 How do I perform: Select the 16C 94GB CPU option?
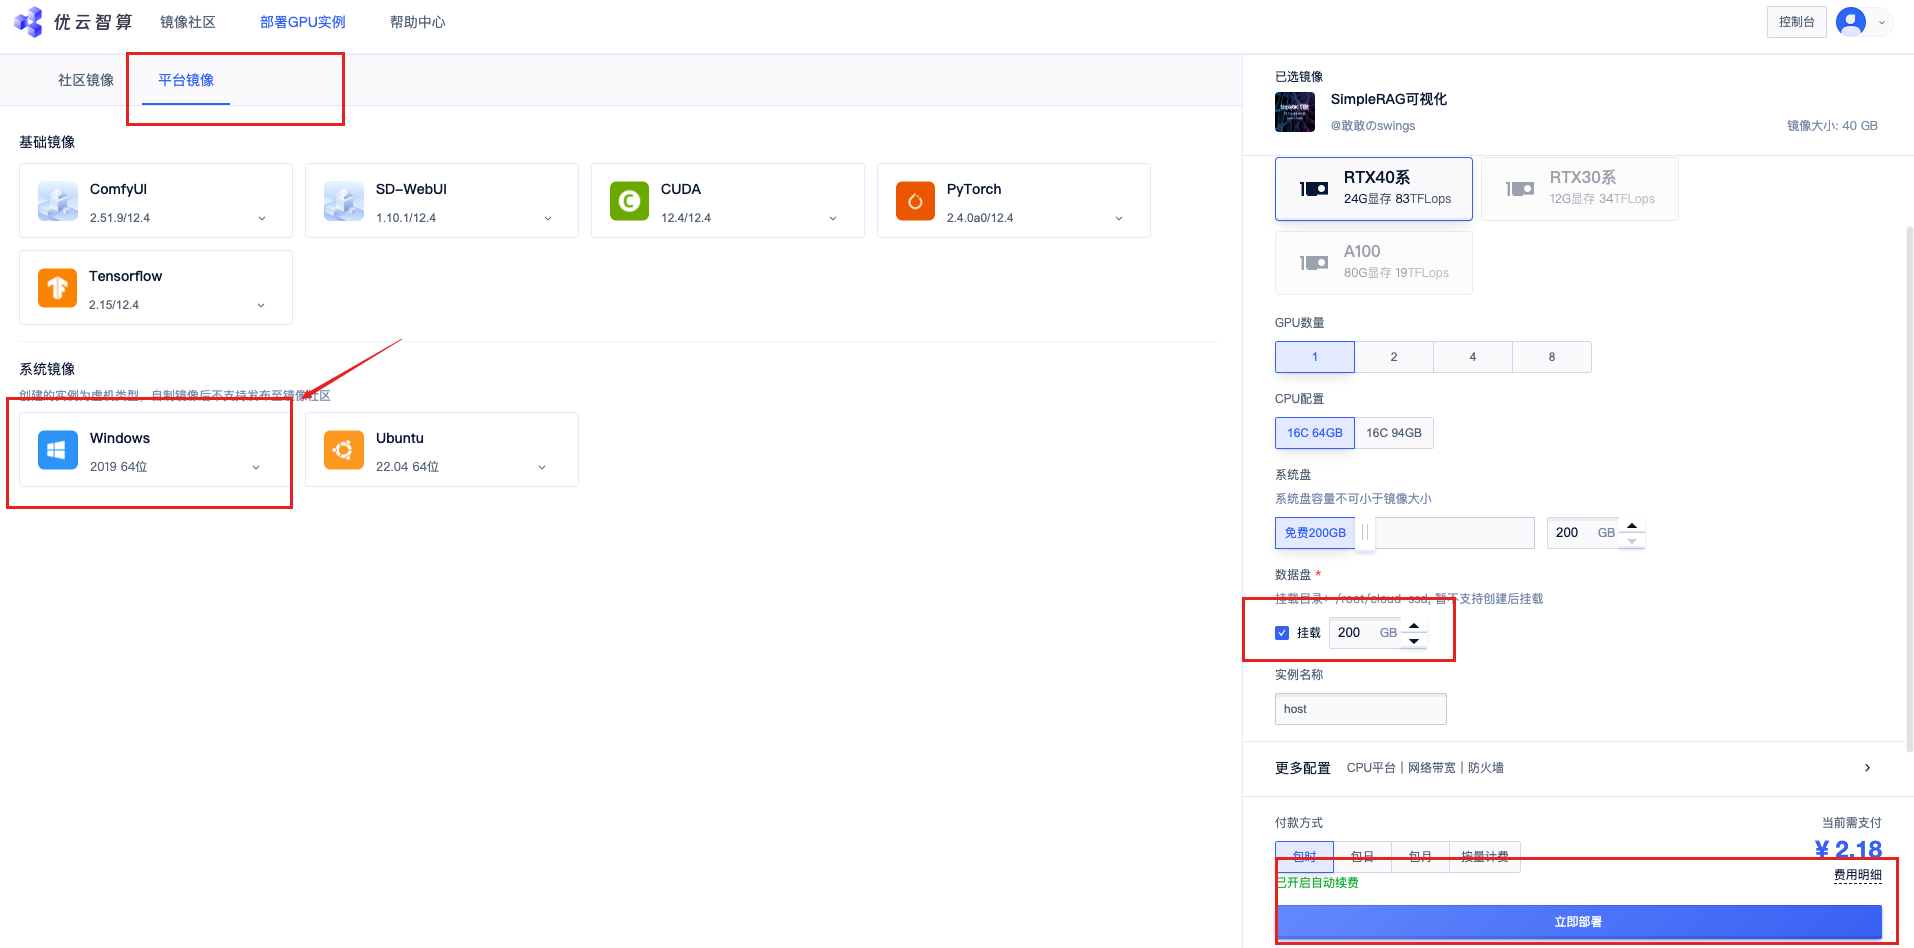tap(1393, 433)
